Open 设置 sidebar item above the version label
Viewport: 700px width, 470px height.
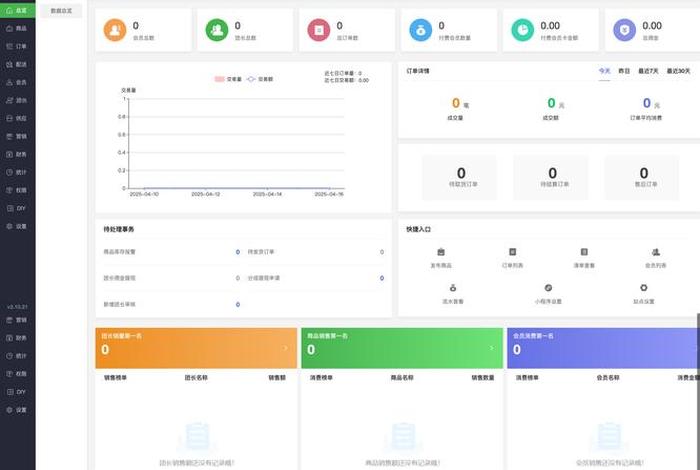(17, 226)
